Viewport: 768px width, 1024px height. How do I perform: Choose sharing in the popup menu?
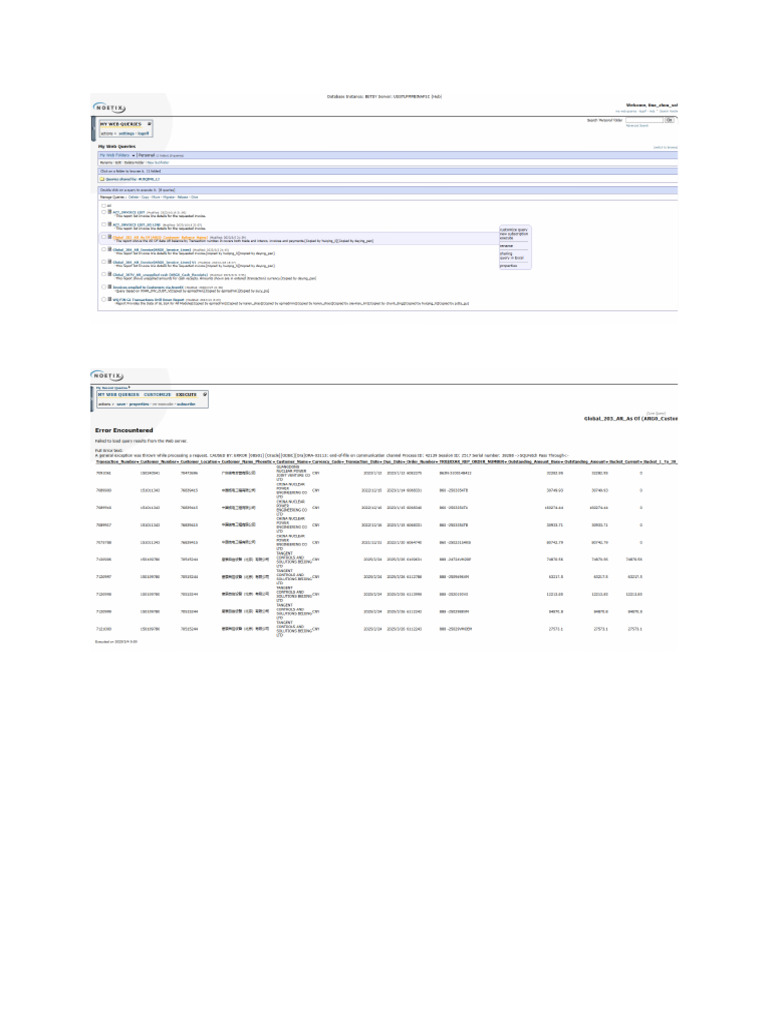tap(506, 253)
